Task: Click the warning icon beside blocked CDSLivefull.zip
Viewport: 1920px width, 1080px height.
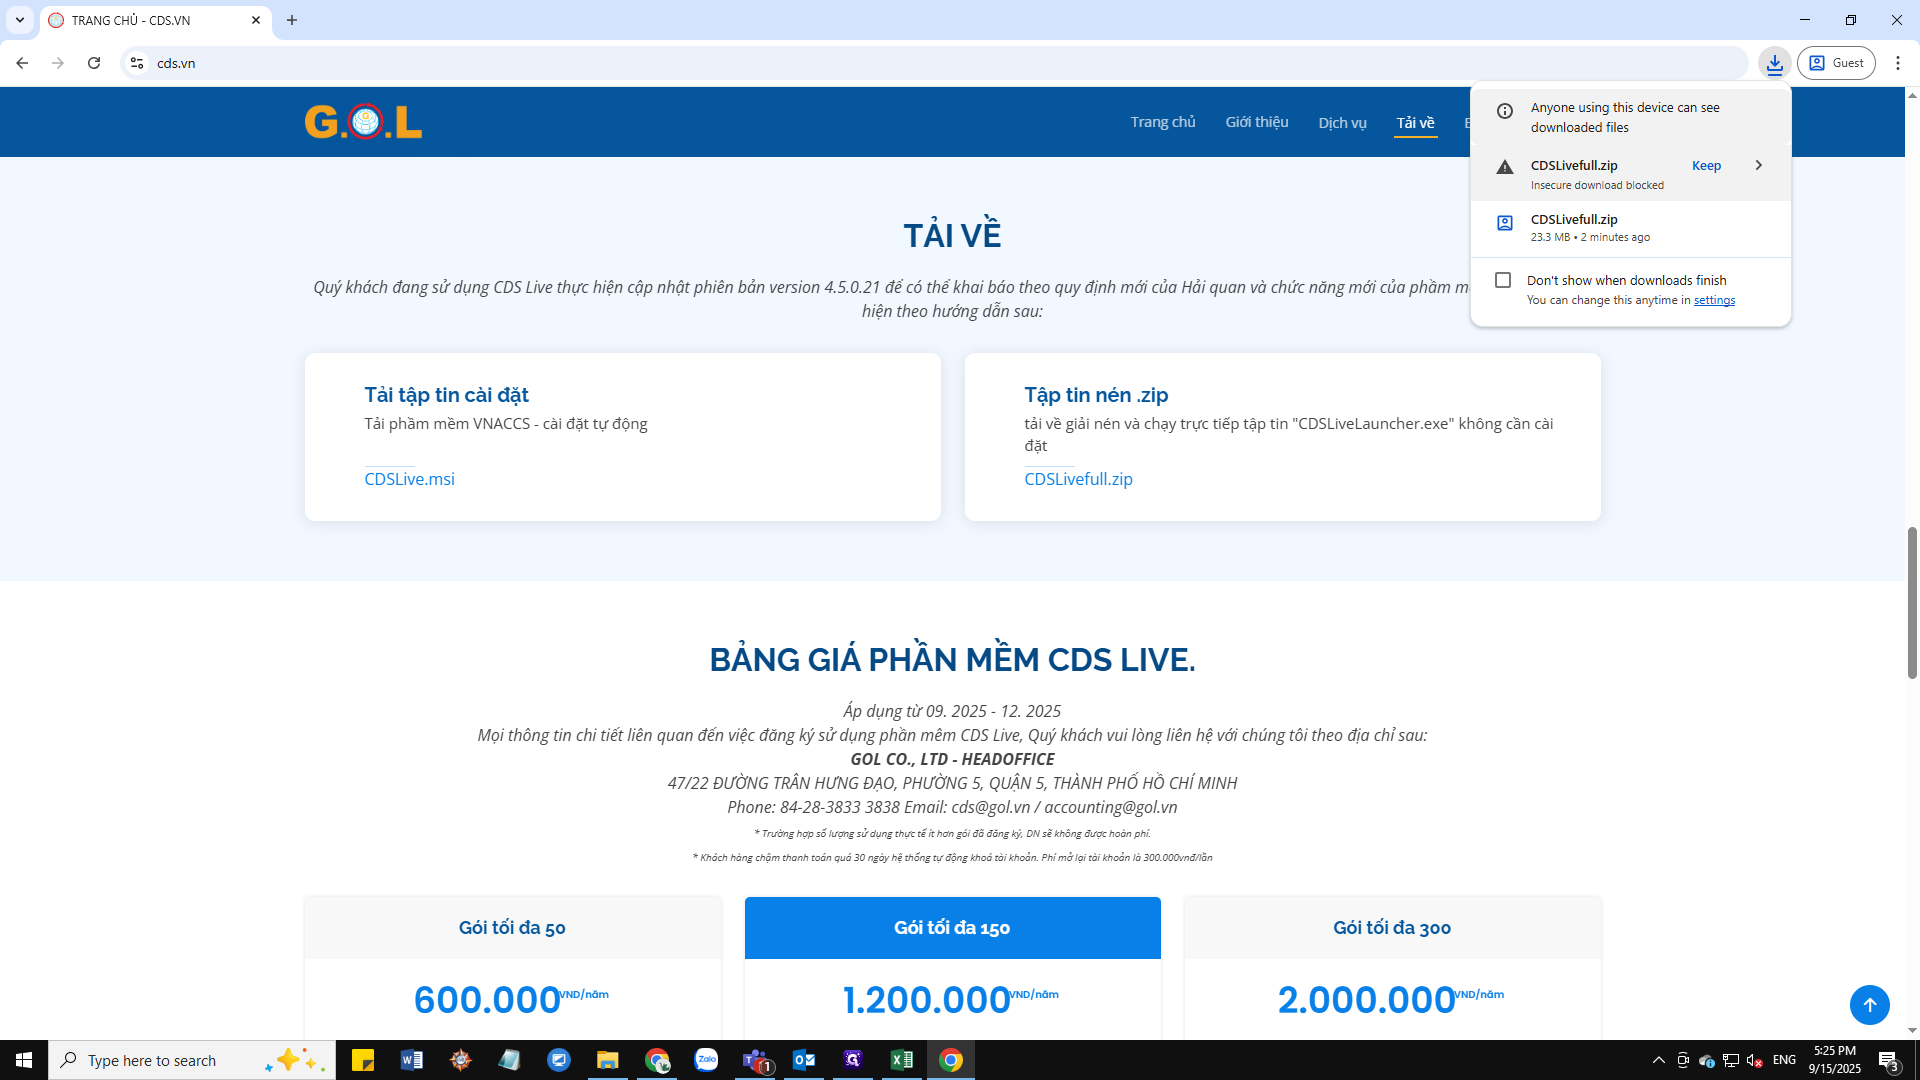Action: point(1504,167)
